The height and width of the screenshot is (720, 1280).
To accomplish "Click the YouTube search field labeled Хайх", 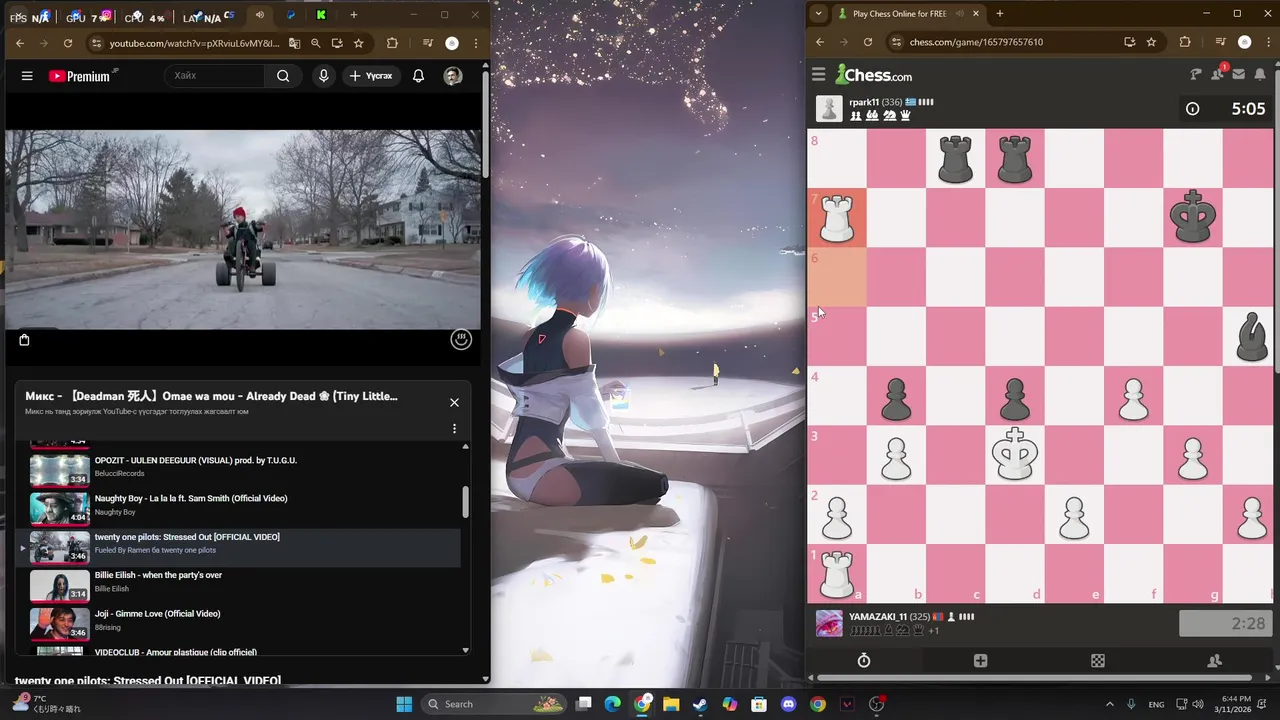I will click(x=215, y=76).
